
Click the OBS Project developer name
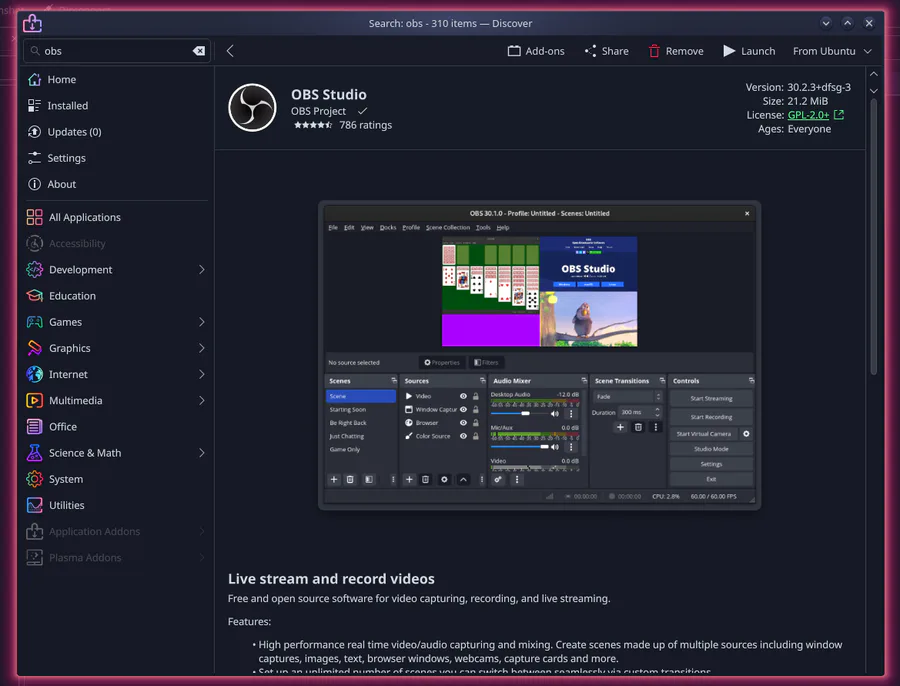point(318,111)
